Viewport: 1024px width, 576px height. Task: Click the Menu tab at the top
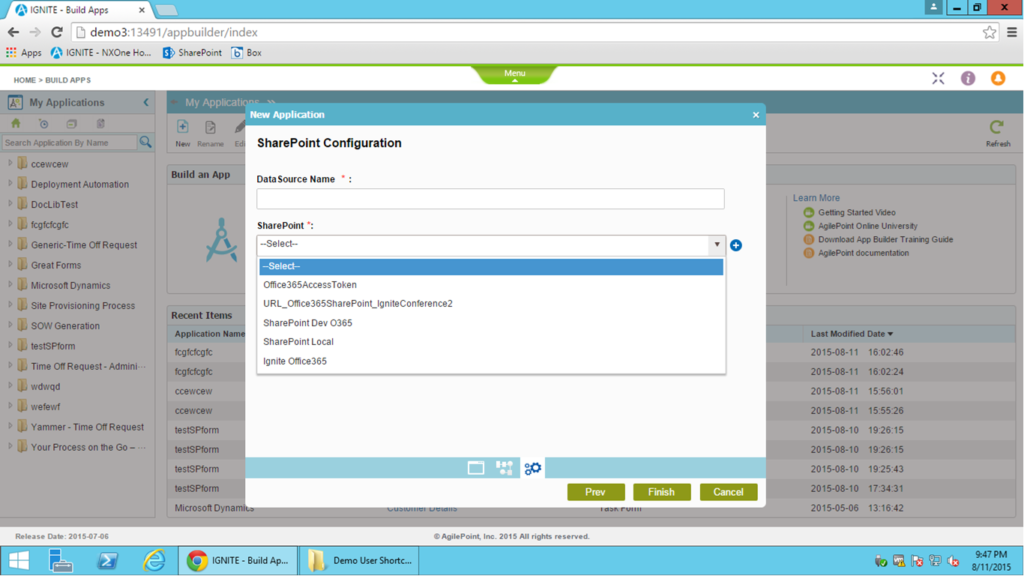[513, 72]
